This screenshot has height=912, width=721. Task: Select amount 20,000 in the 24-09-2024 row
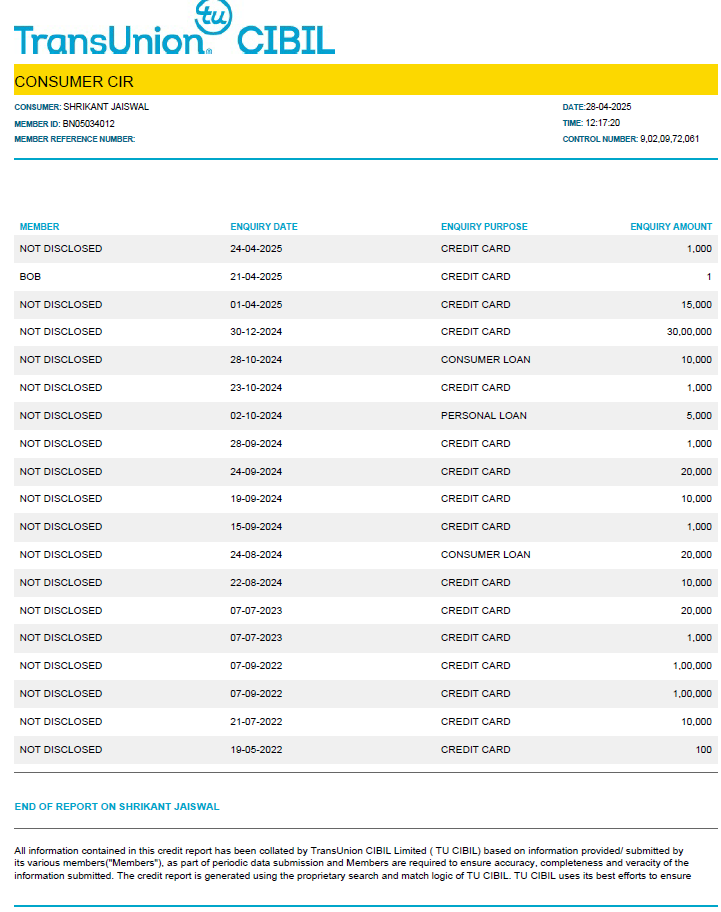[697, 471]
